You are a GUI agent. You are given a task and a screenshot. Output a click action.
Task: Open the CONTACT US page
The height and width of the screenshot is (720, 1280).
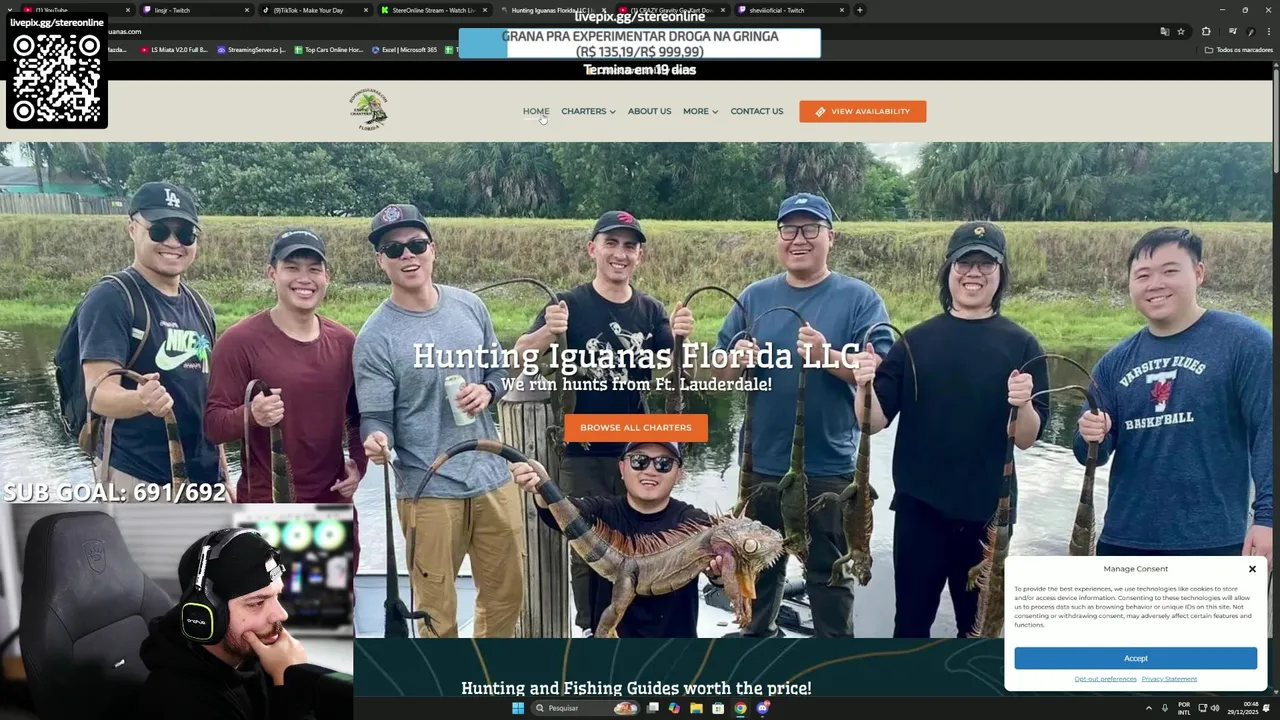click(x=756, y=111)
